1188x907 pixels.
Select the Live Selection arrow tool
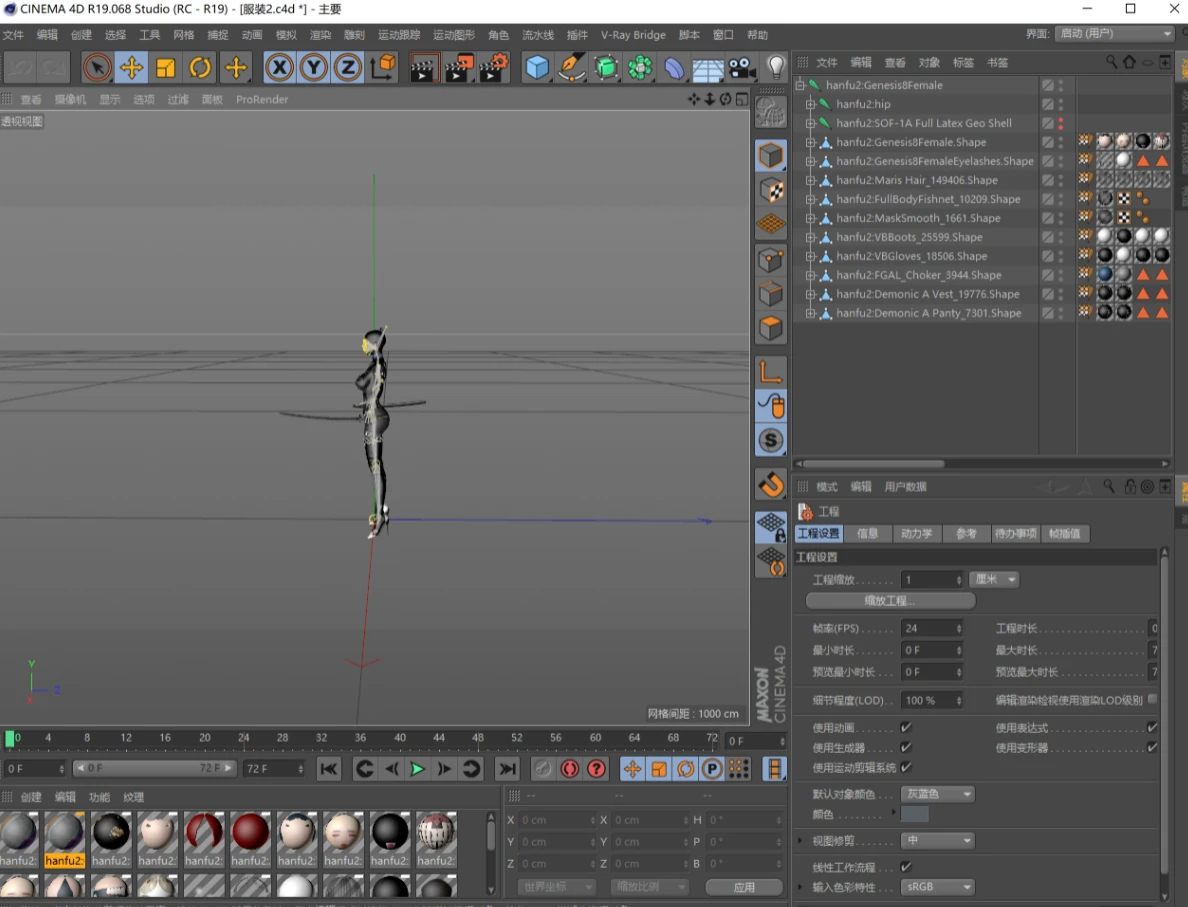(97, 67)
